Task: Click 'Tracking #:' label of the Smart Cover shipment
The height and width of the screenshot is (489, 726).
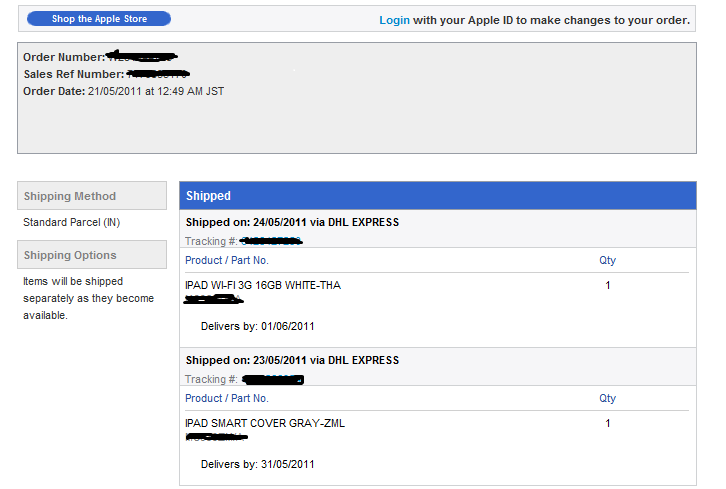Action: point(211,379)
